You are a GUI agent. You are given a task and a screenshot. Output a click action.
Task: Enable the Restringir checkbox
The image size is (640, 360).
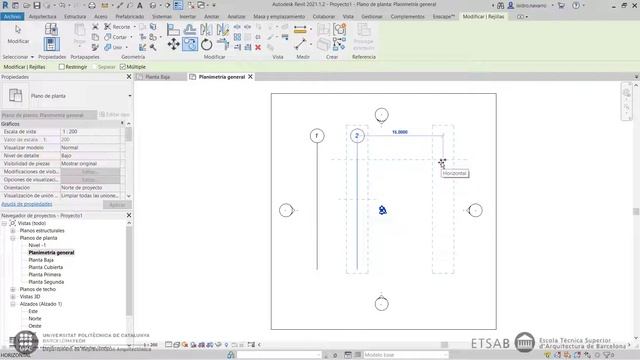[x=62, y=67]
